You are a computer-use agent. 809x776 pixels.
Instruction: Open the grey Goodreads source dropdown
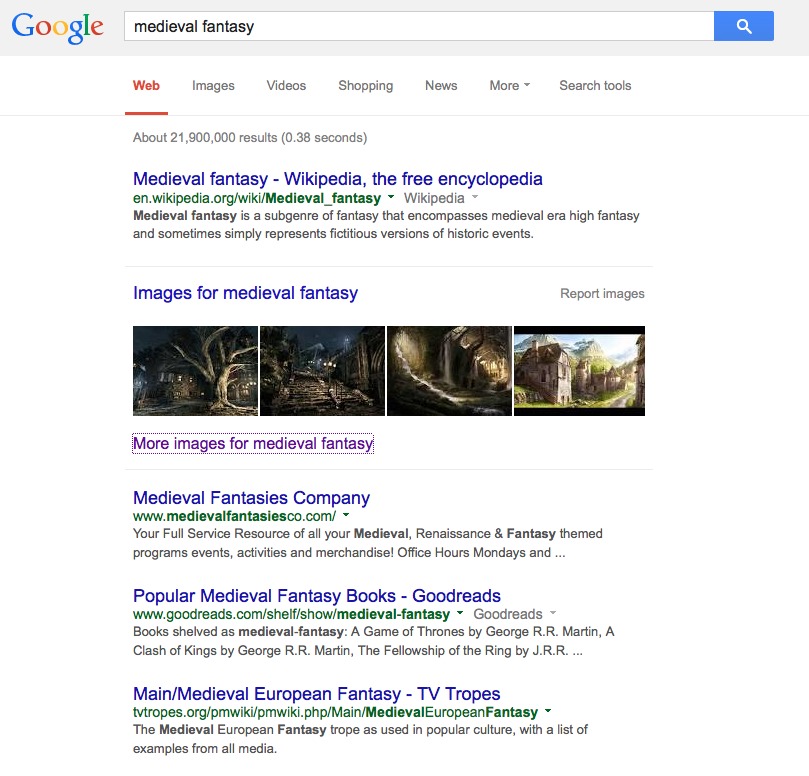tap(515, 614)
